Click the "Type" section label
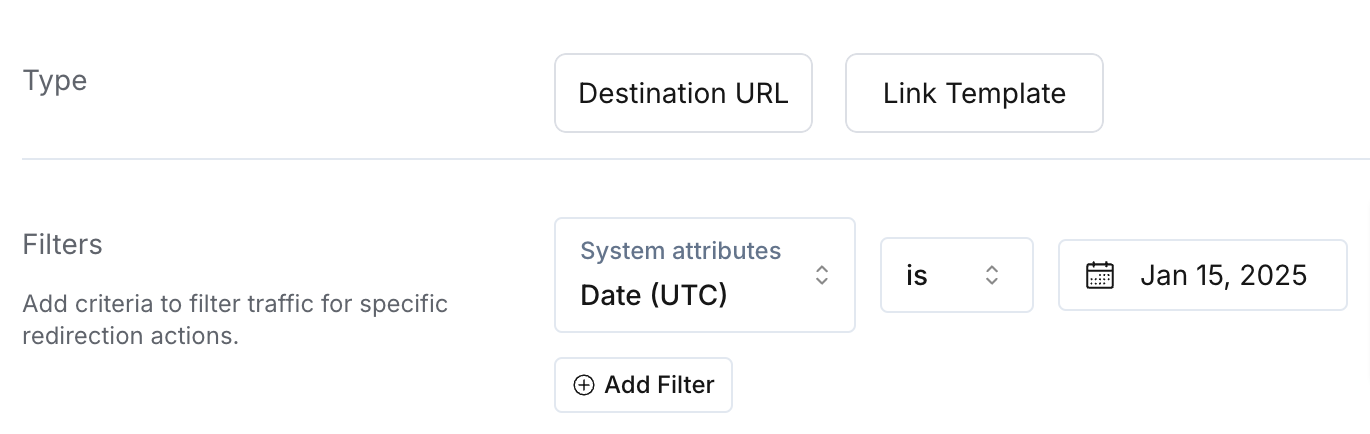 55,80
